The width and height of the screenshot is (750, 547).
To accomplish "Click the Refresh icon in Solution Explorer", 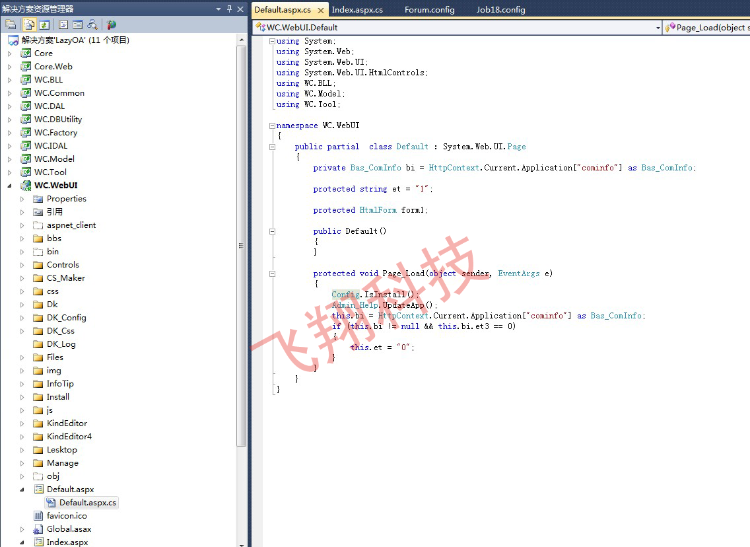I will click(45, 24).
